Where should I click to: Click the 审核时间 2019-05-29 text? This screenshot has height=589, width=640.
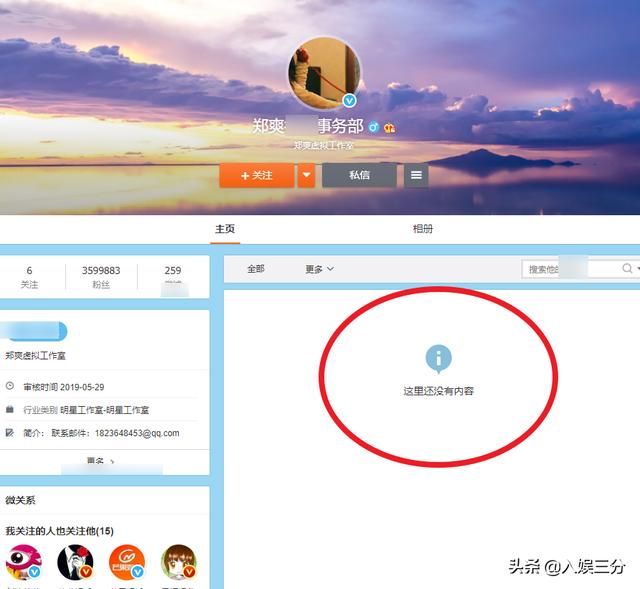coord(64,387)
